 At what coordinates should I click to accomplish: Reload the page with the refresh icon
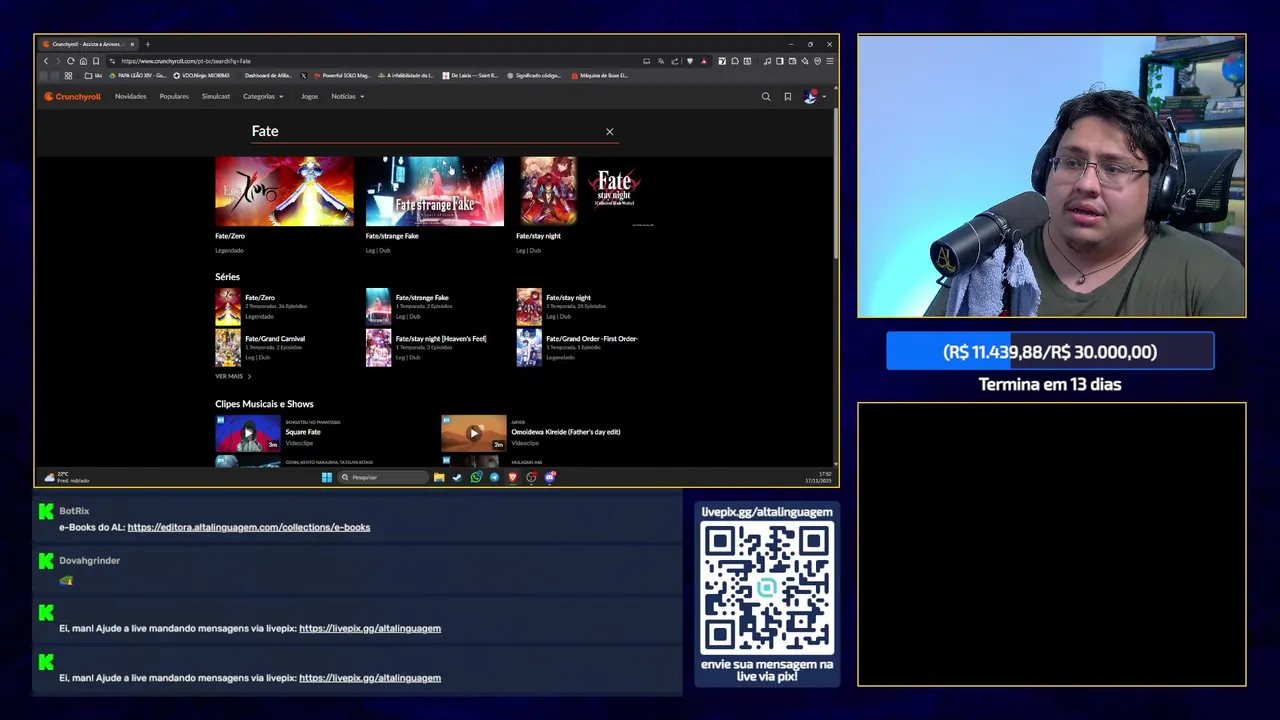click(70, 61)
